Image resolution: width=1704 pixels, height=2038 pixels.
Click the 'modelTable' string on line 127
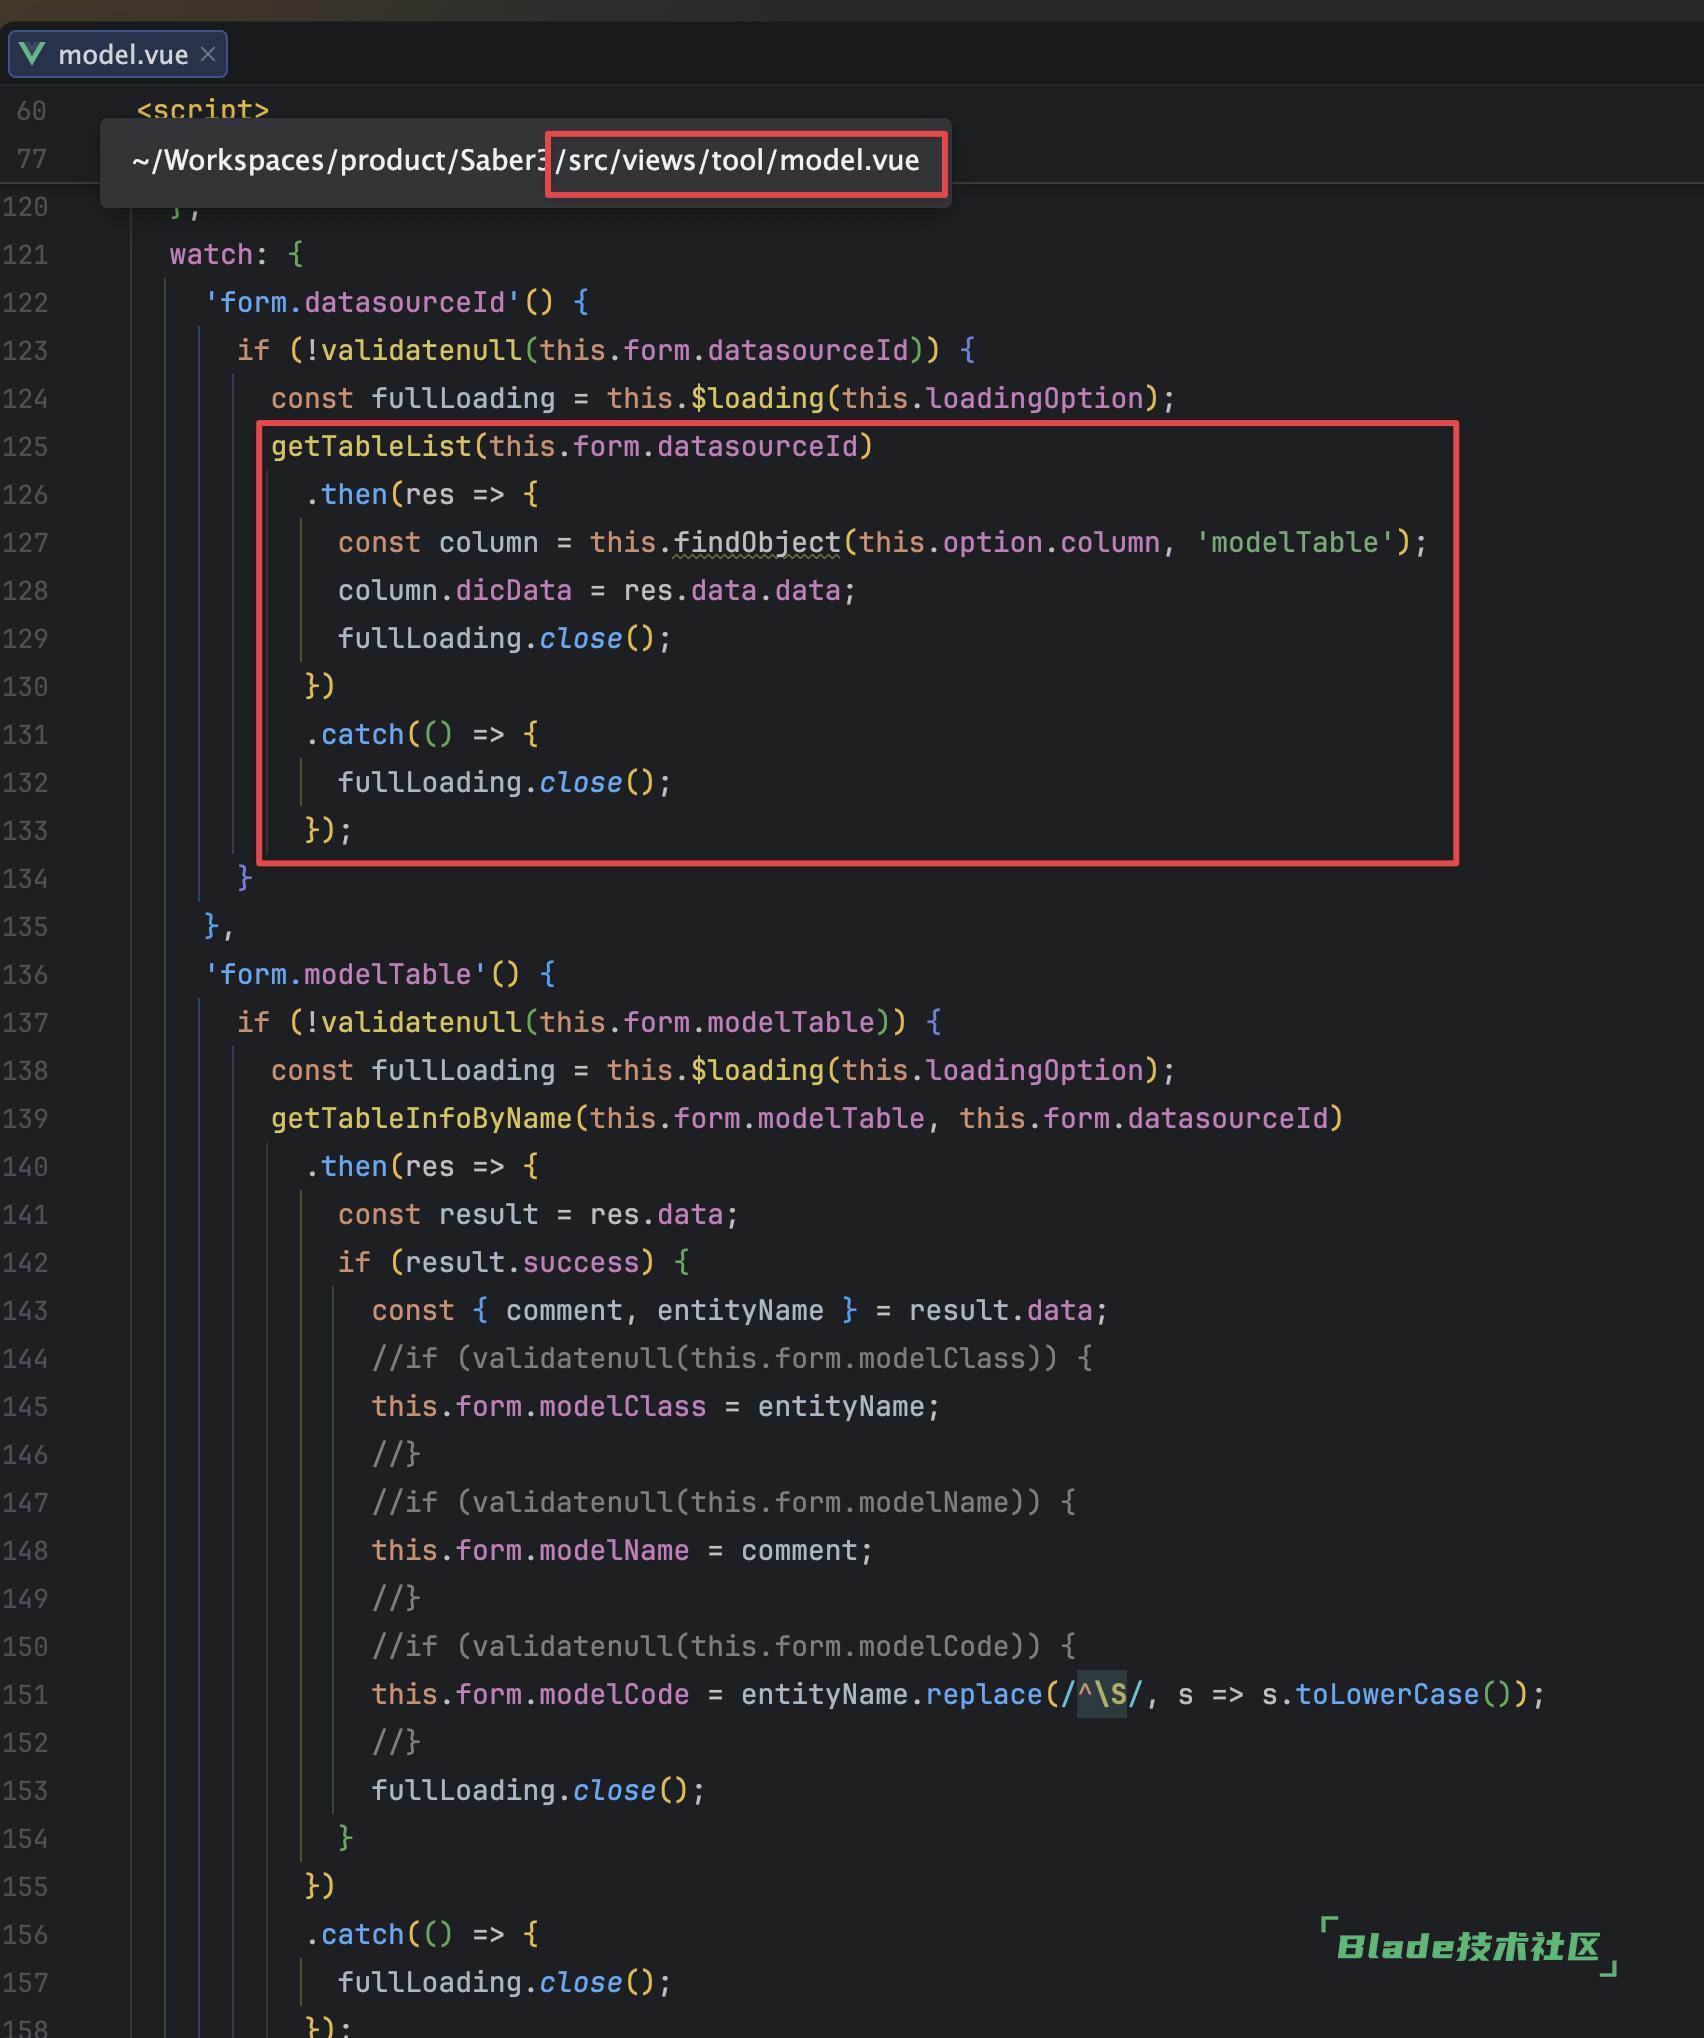[x=1295, y=542]
